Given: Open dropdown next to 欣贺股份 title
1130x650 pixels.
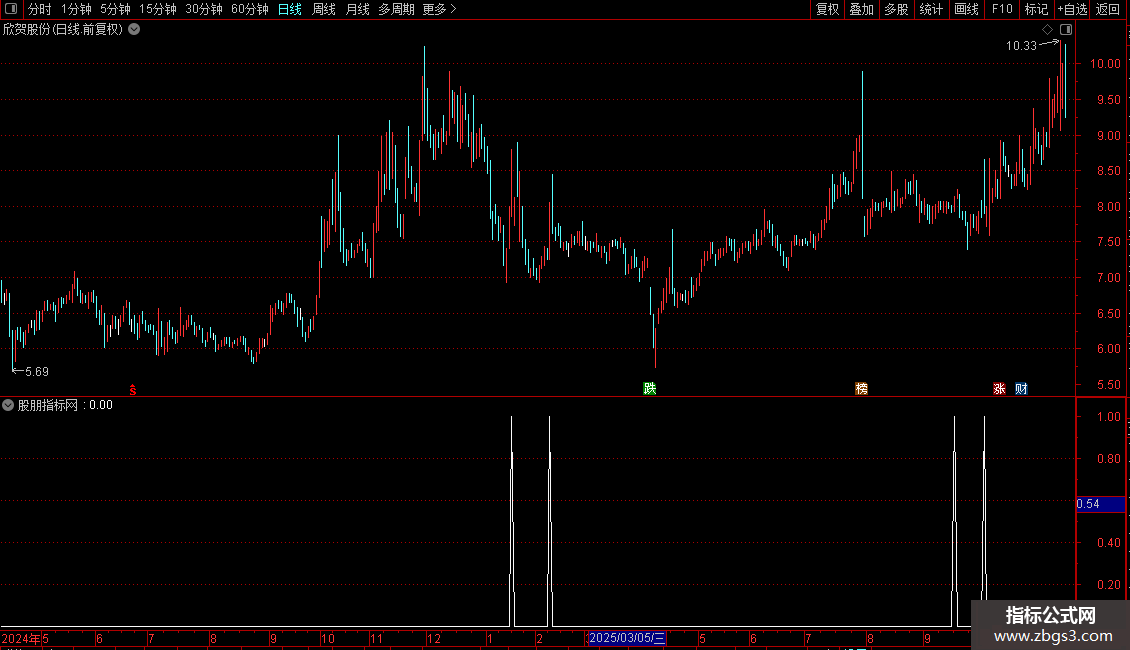Looking at the screenshot, I should 134,30.
